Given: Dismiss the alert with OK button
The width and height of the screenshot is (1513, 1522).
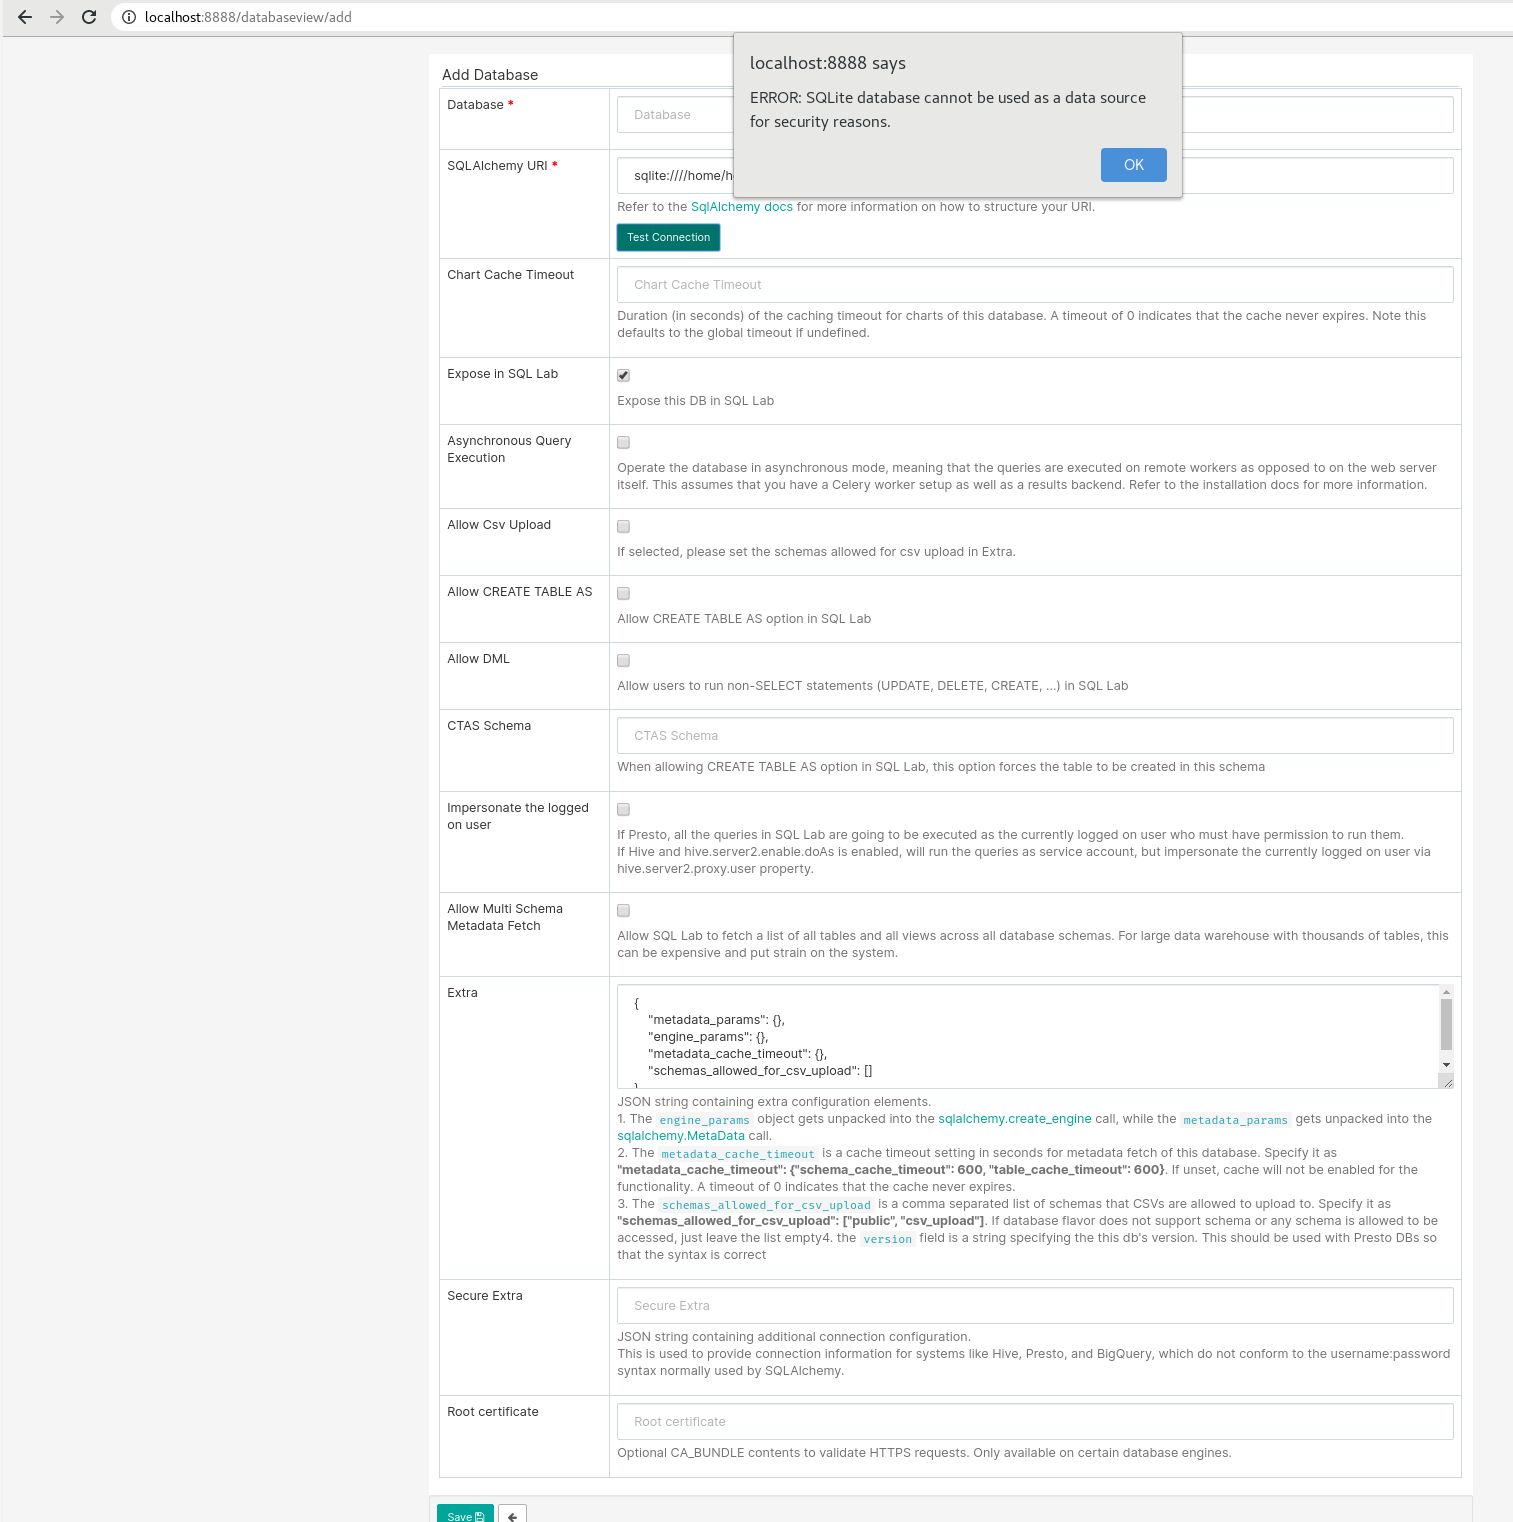Looking at the screenshot, I should click(1133, 165).
